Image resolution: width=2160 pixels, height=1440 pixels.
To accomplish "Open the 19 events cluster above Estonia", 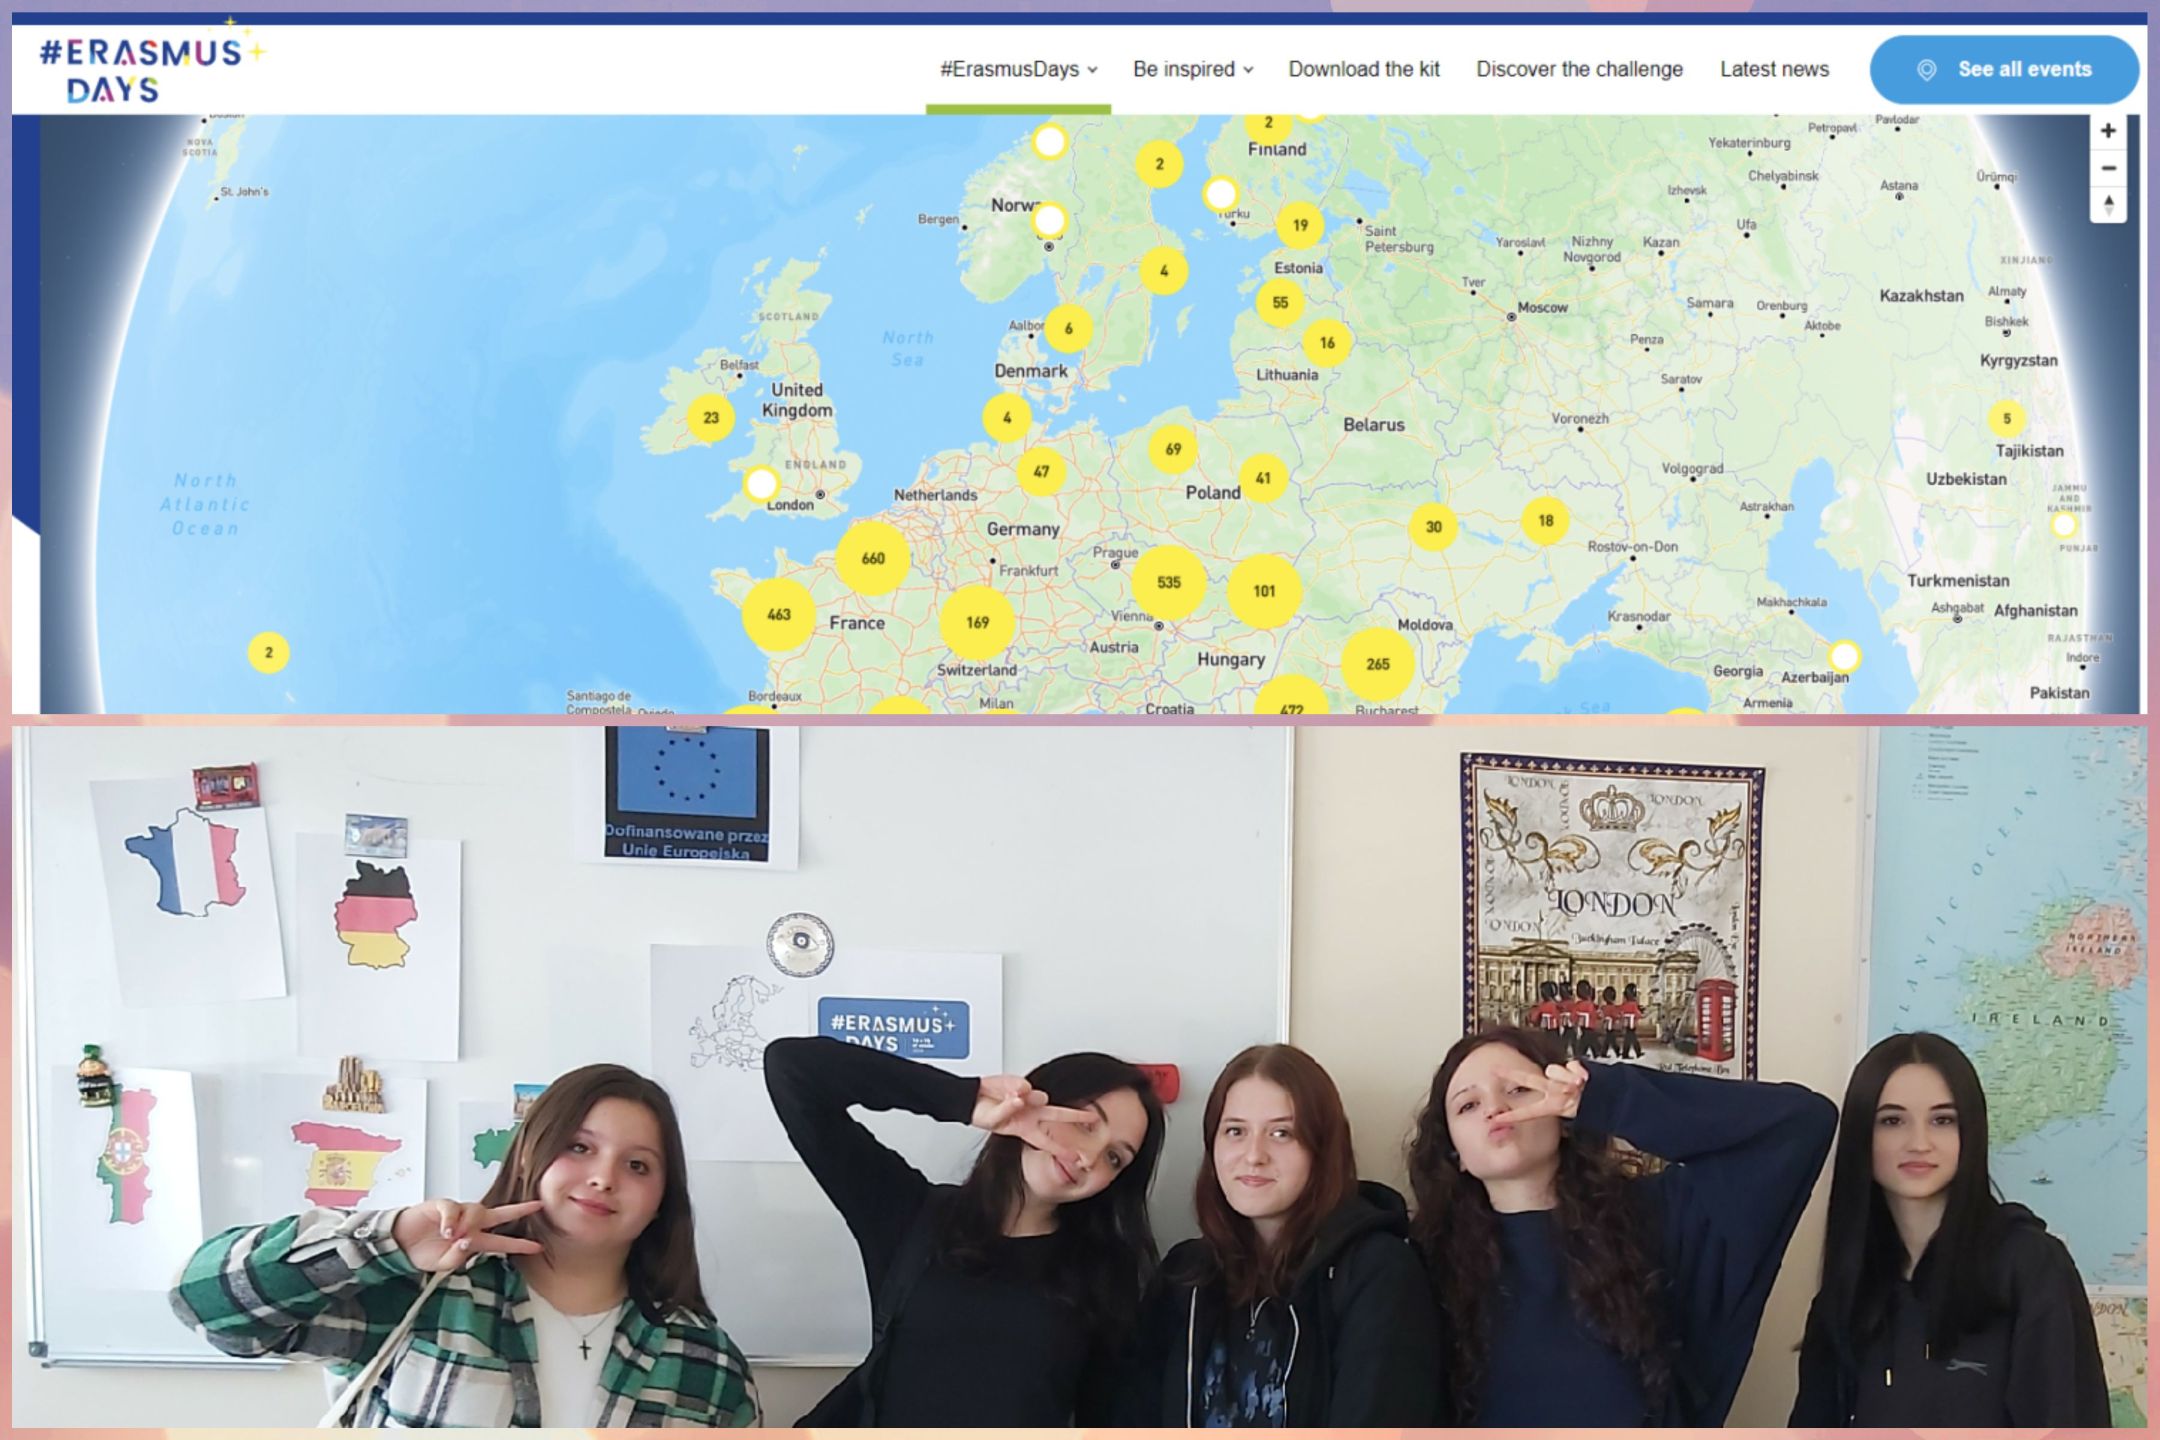I will tap(1300, 225).
